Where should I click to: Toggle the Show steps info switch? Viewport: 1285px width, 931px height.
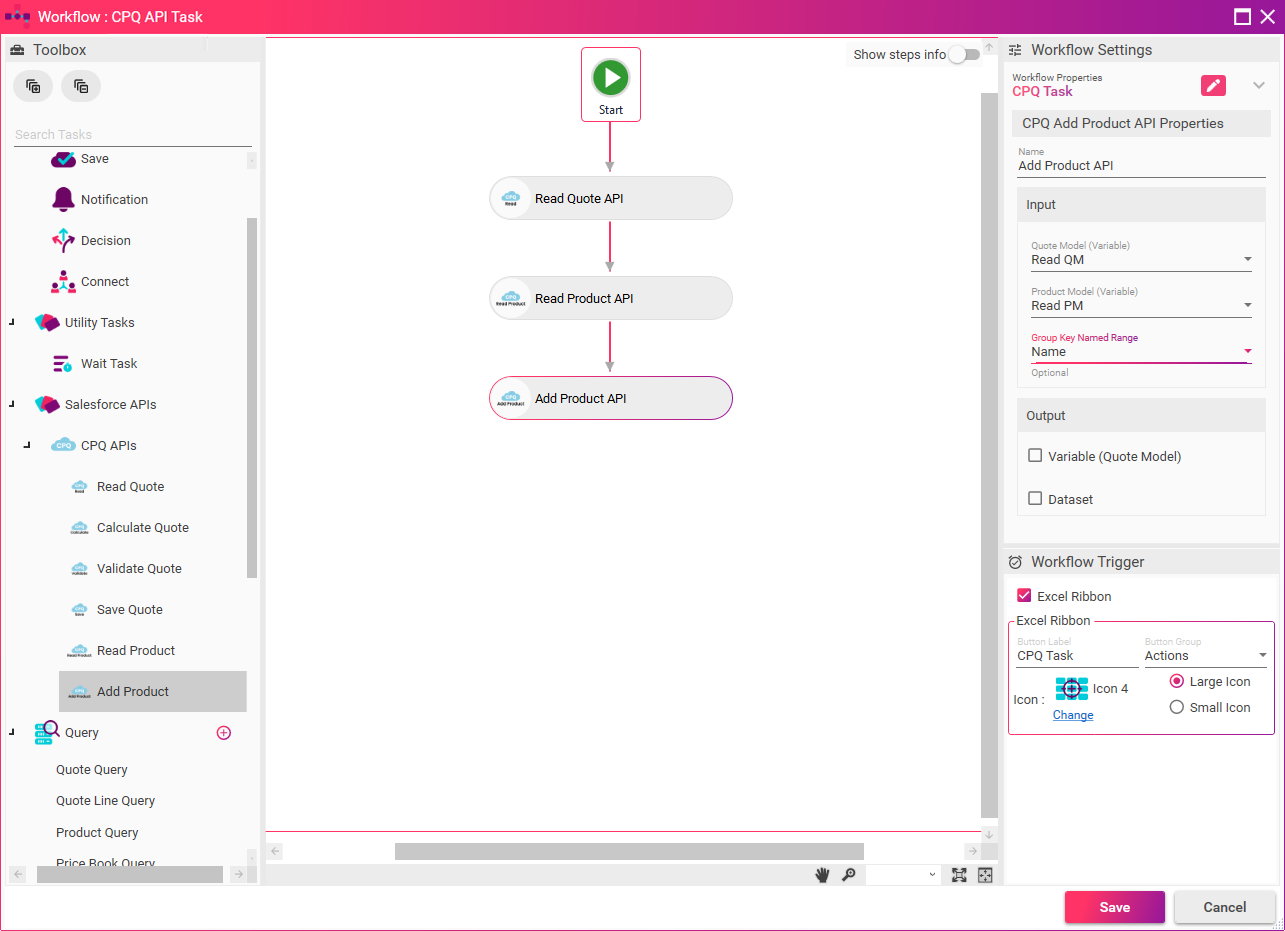(x=964, y=55)
